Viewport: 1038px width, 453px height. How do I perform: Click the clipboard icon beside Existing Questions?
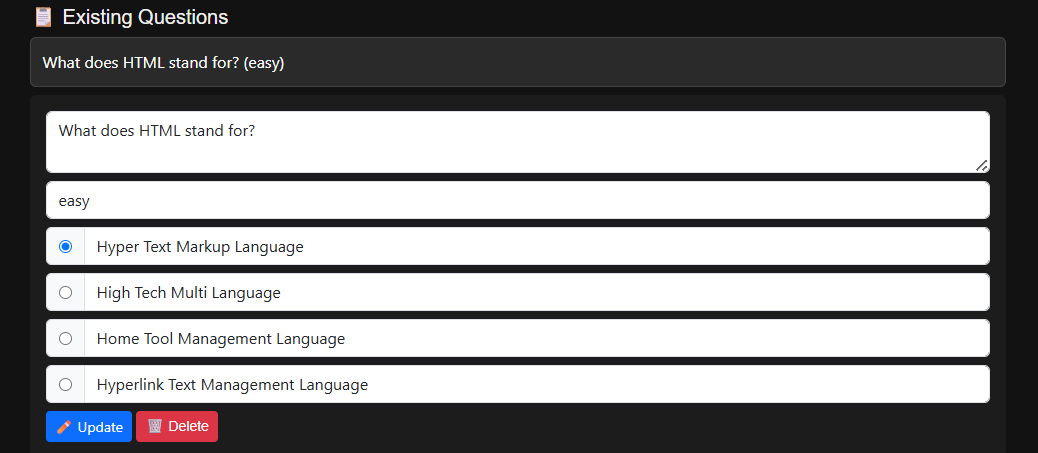(43, 17)
